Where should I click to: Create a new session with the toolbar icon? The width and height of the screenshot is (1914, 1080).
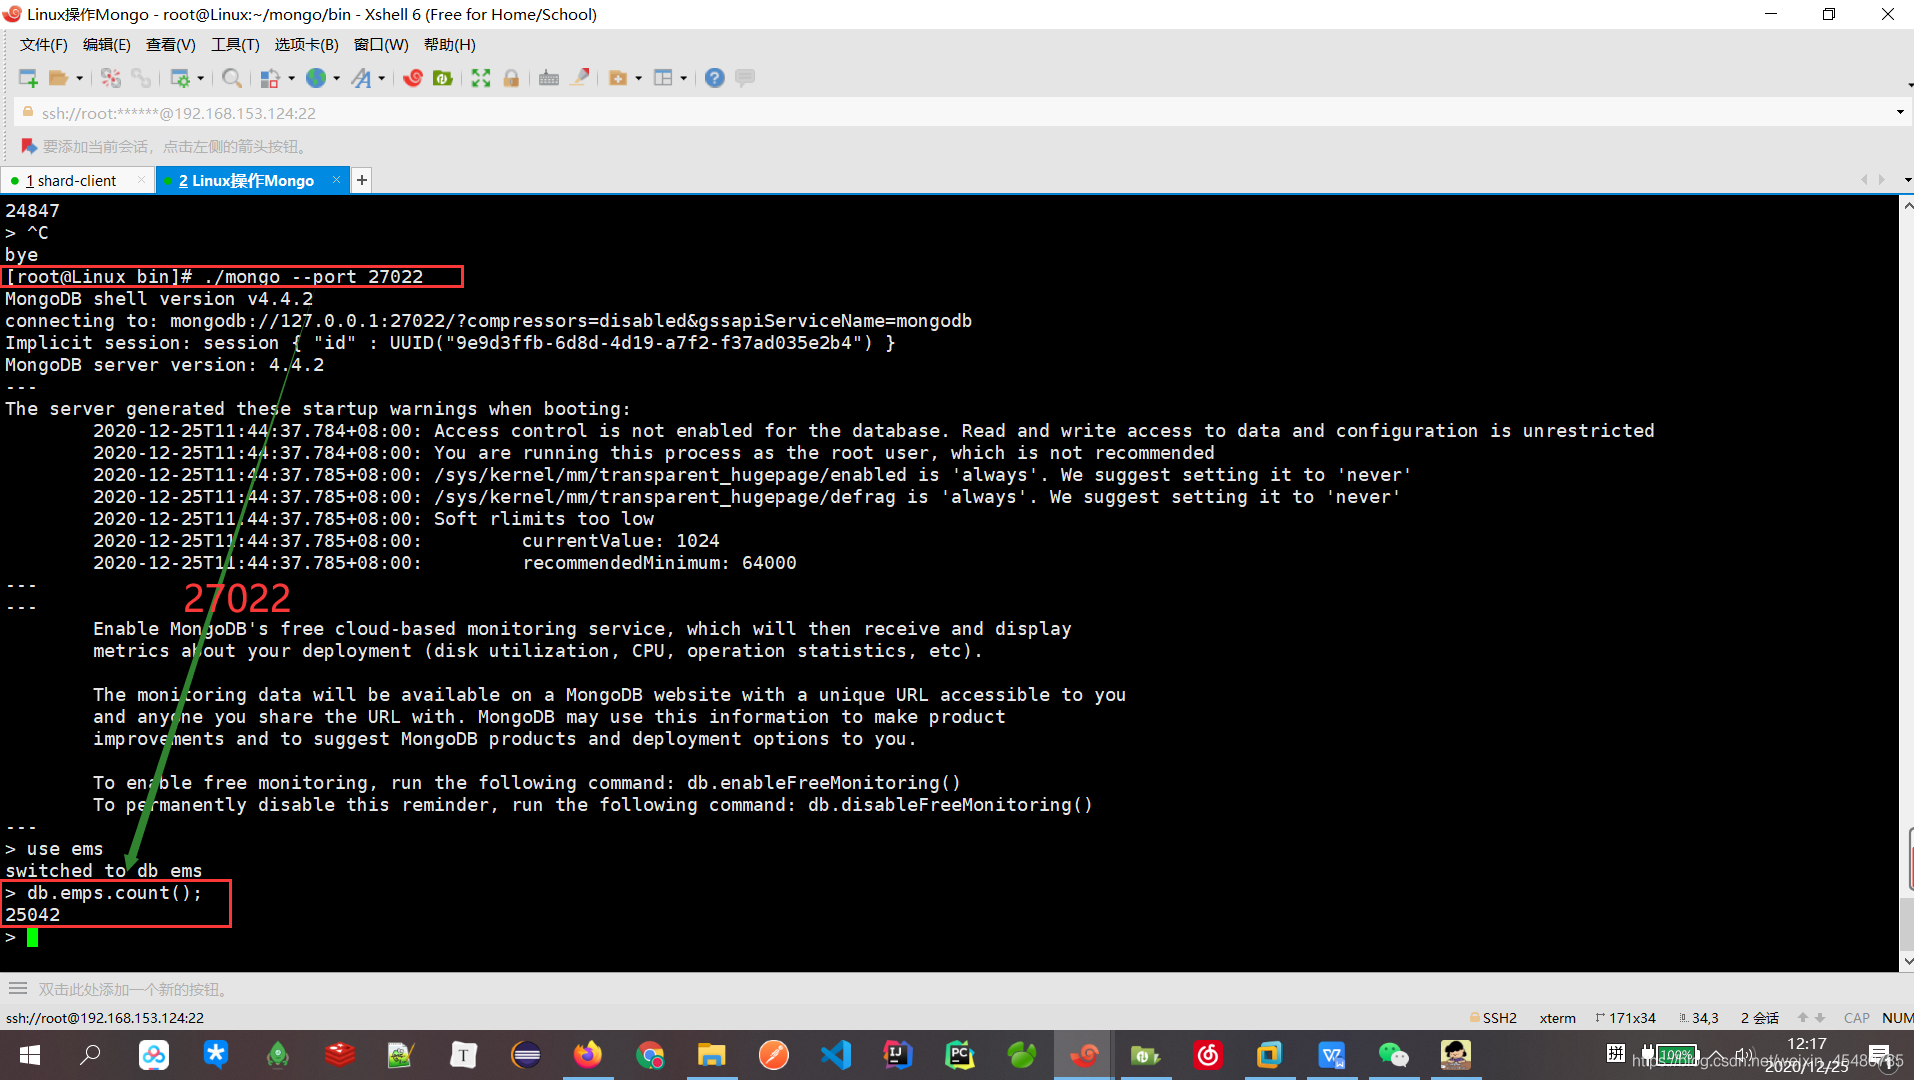28,78
